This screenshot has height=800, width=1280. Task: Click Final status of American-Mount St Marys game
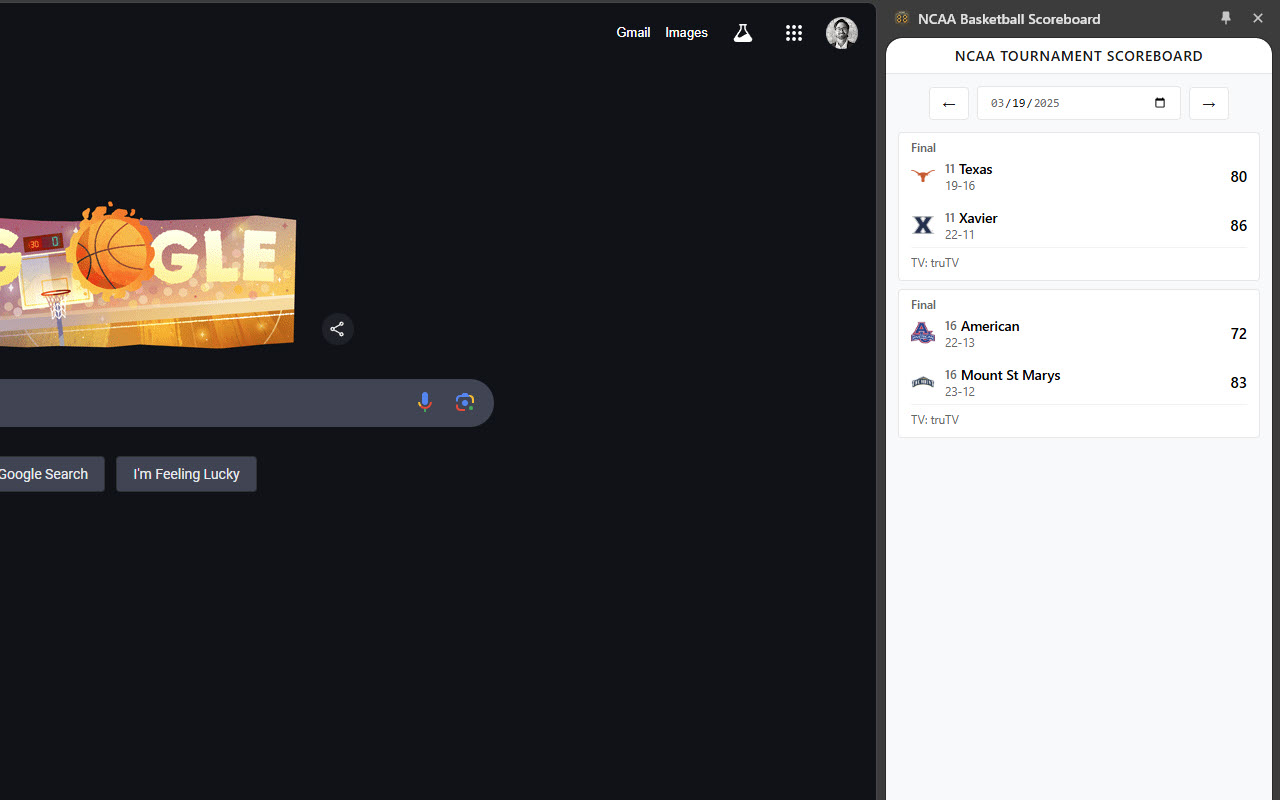923,305
